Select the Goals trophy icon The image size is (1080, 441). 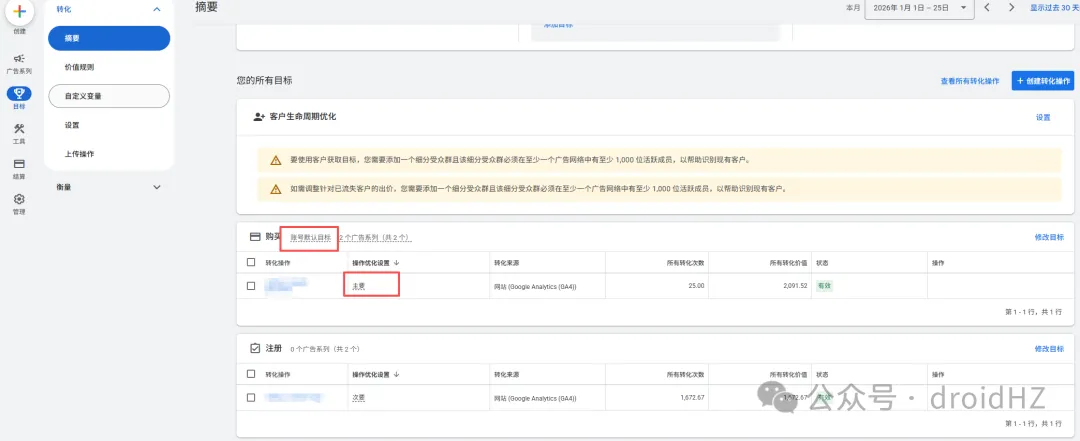tap(19, 94)
